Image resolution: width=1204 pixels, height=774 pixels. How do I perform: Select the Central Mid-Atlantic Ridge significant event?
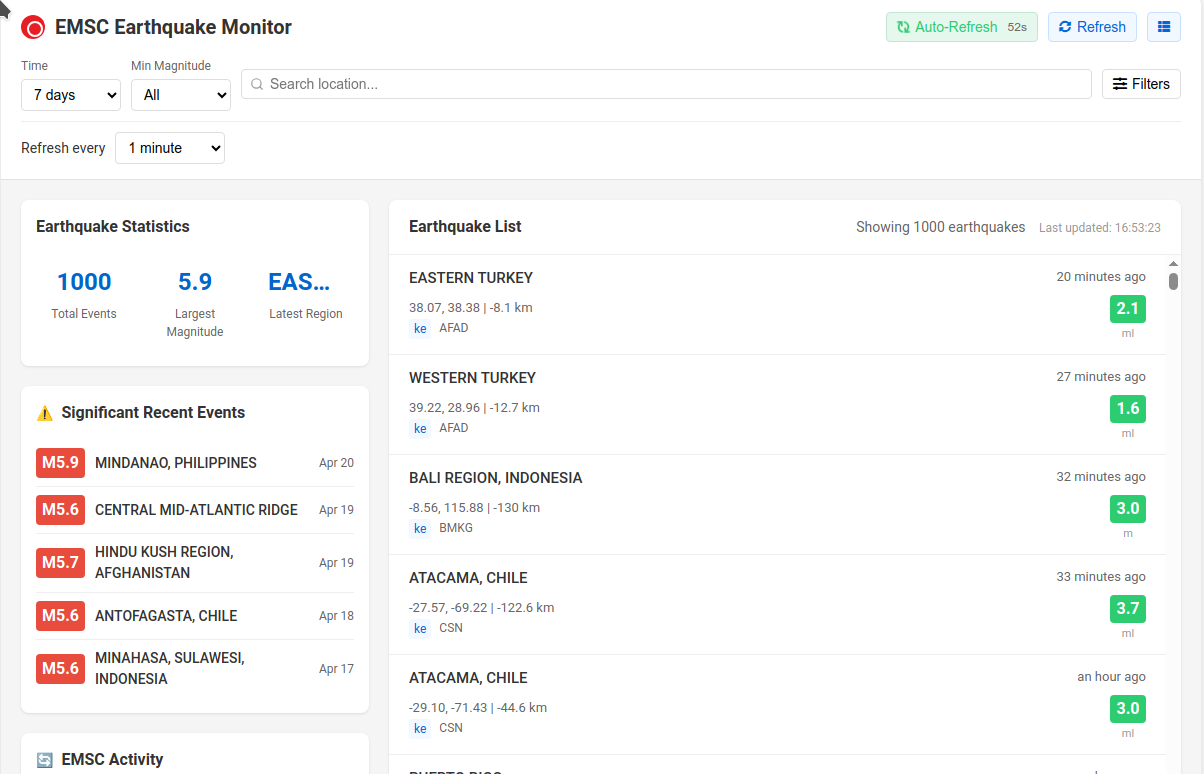coord(196,510)
